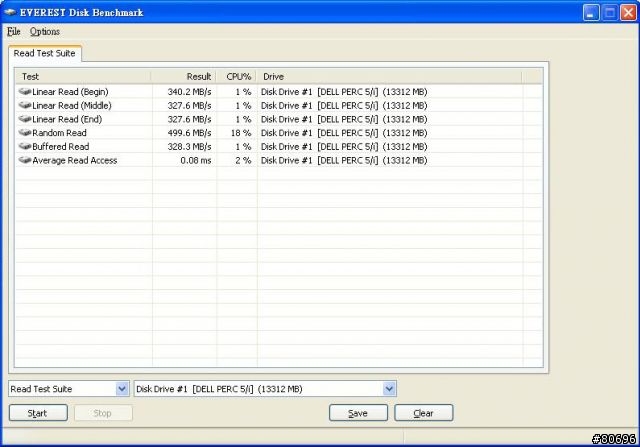Select the Average Read Access row label

75,160
